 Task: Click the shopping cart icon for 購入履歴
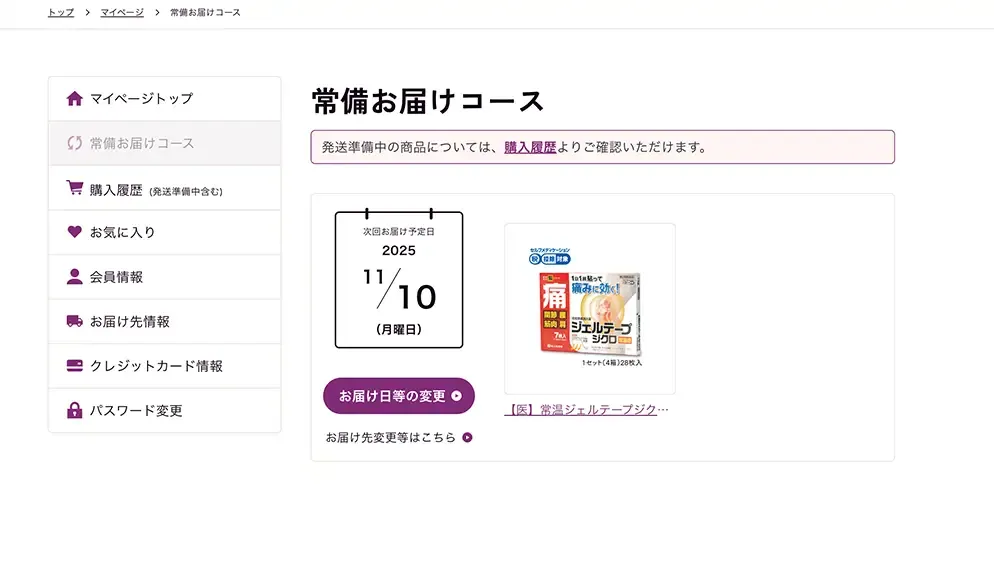click(x=74, y=188)
